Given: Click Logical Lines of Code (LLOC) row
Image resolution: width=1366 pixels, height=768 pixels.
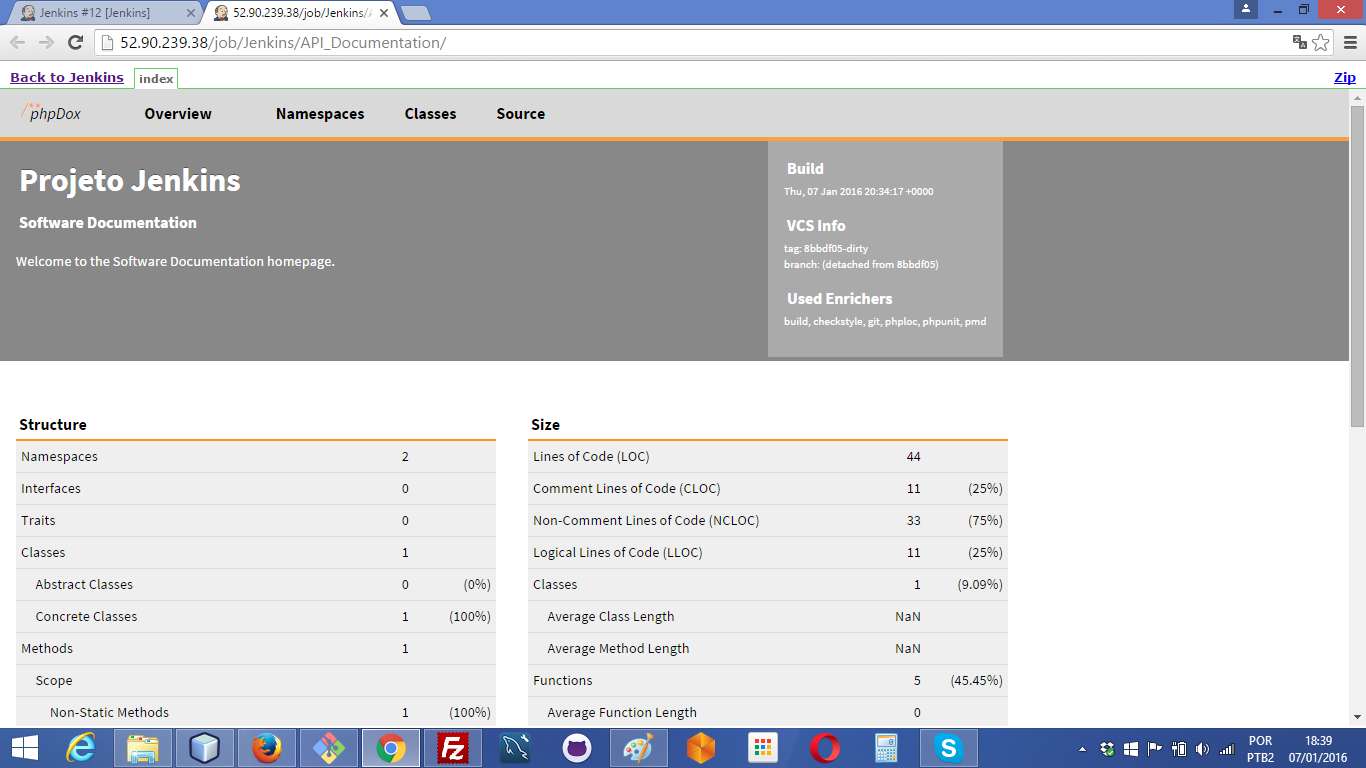Looking at the screenshot, I should click(768, 553).
